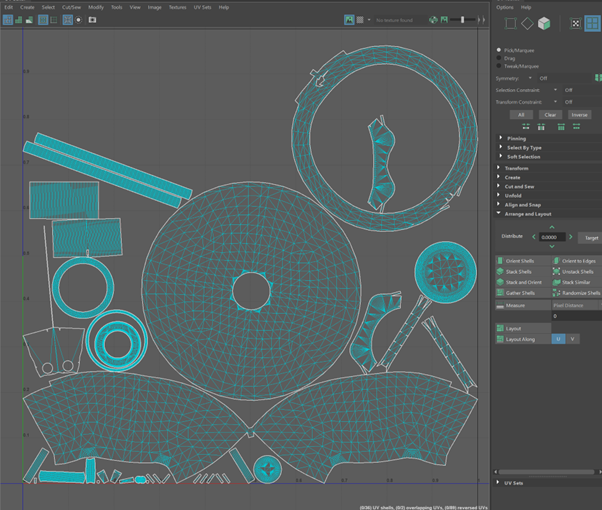Click the texture dimming slider in toolbar

coord(462,19)
